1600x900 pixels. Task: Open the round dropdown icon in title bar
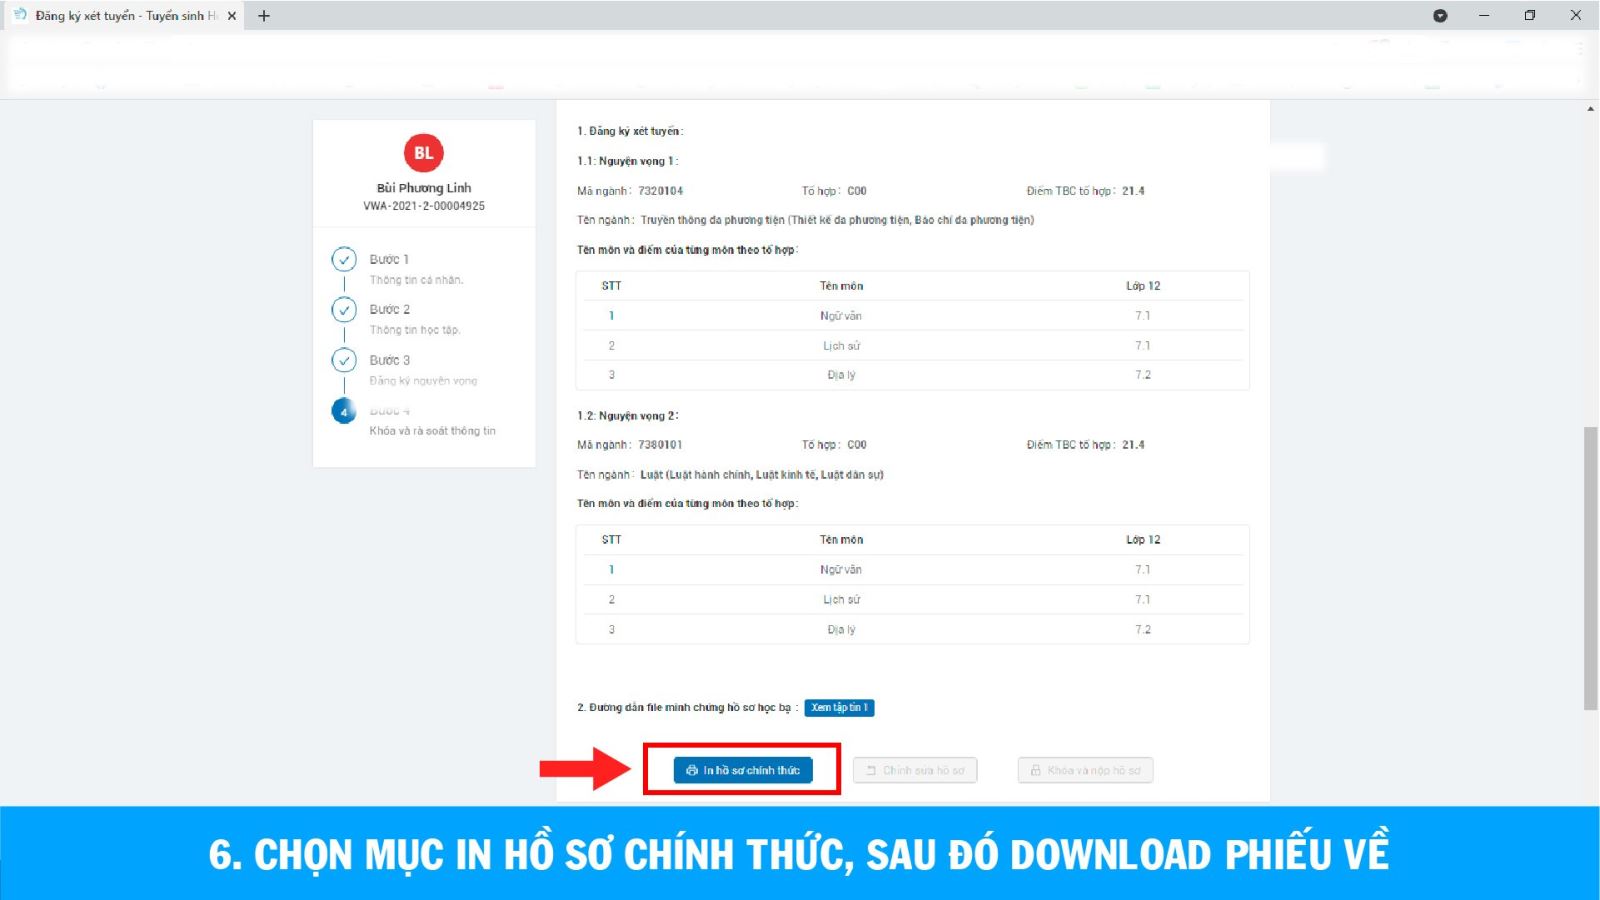click(1440, 16)
